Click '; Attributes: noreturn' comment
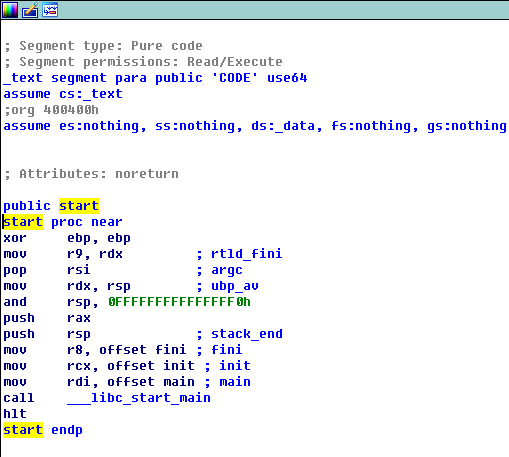This screenshot has width=509, height=457. click(91, 174)
